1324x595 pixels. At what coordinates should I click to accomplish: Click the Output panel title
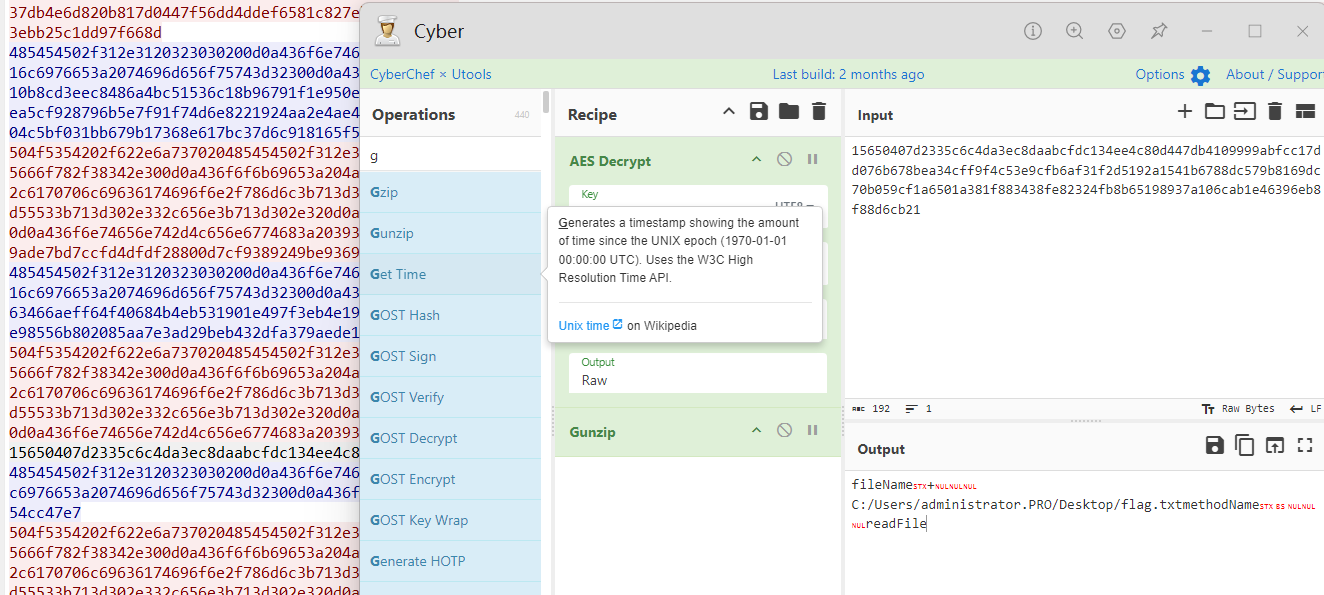click(881, 449)
